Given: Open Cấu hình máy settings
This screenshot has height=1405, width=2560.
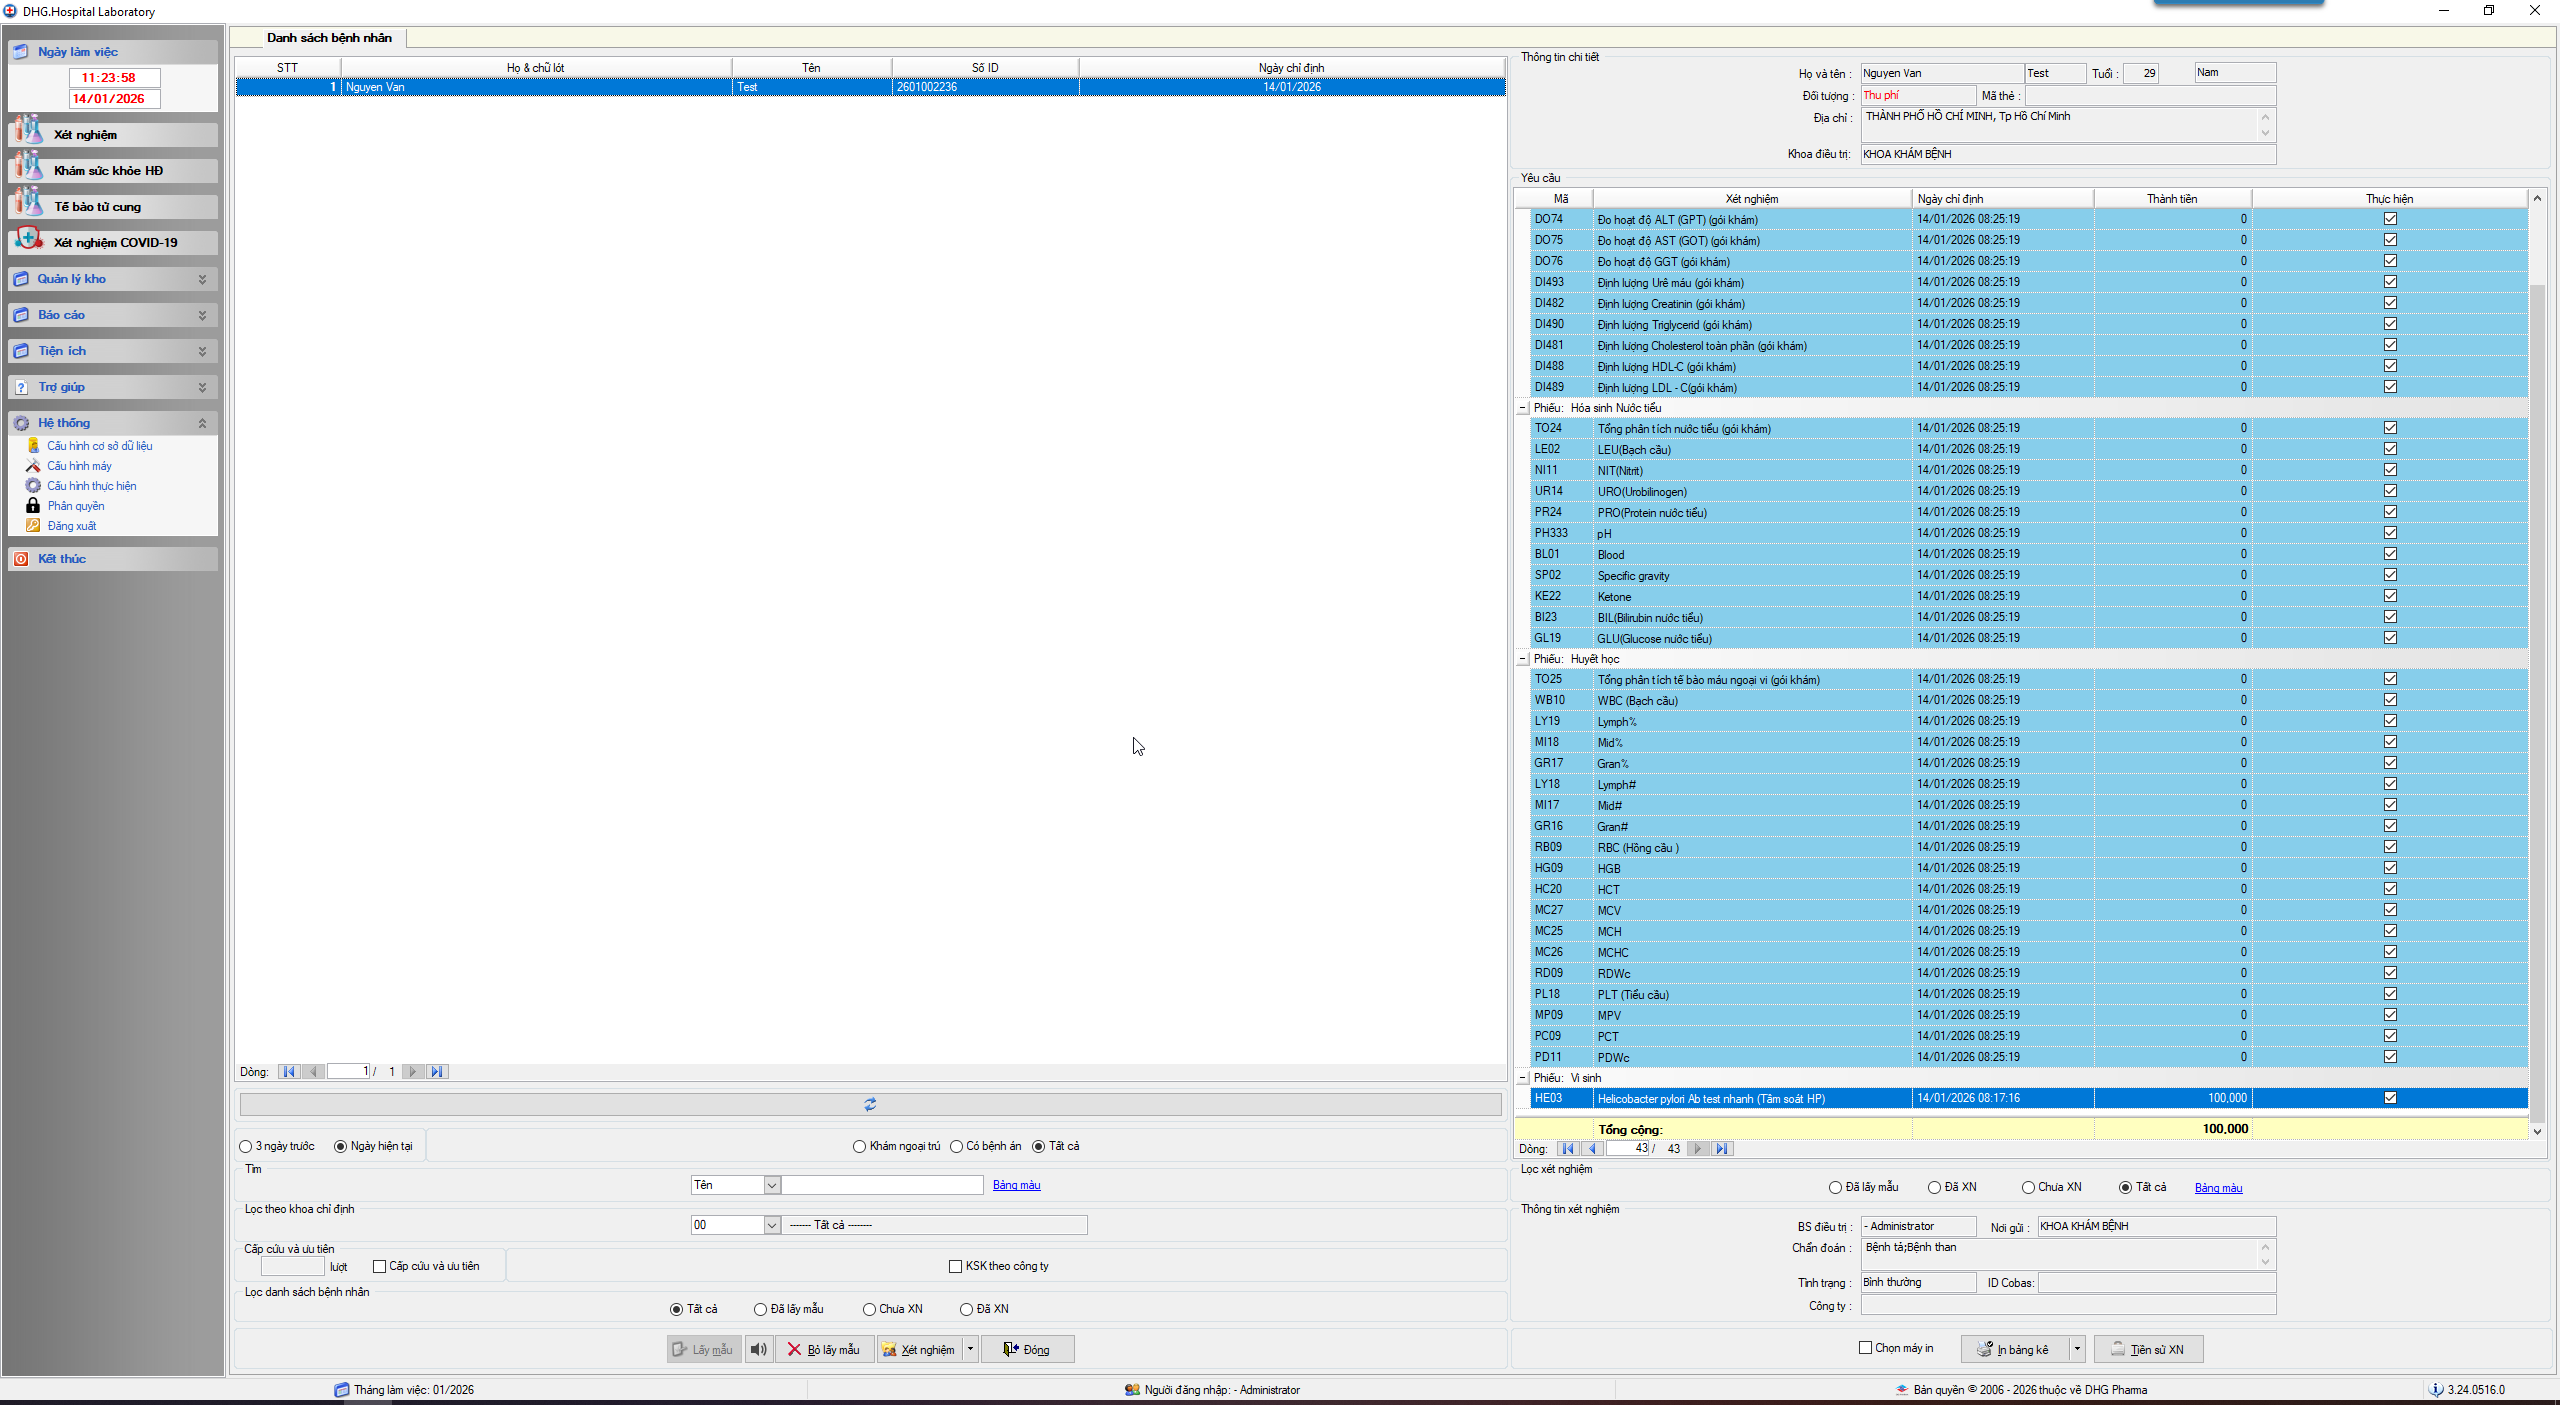Looking at the screenshot, I should point(79,466).
